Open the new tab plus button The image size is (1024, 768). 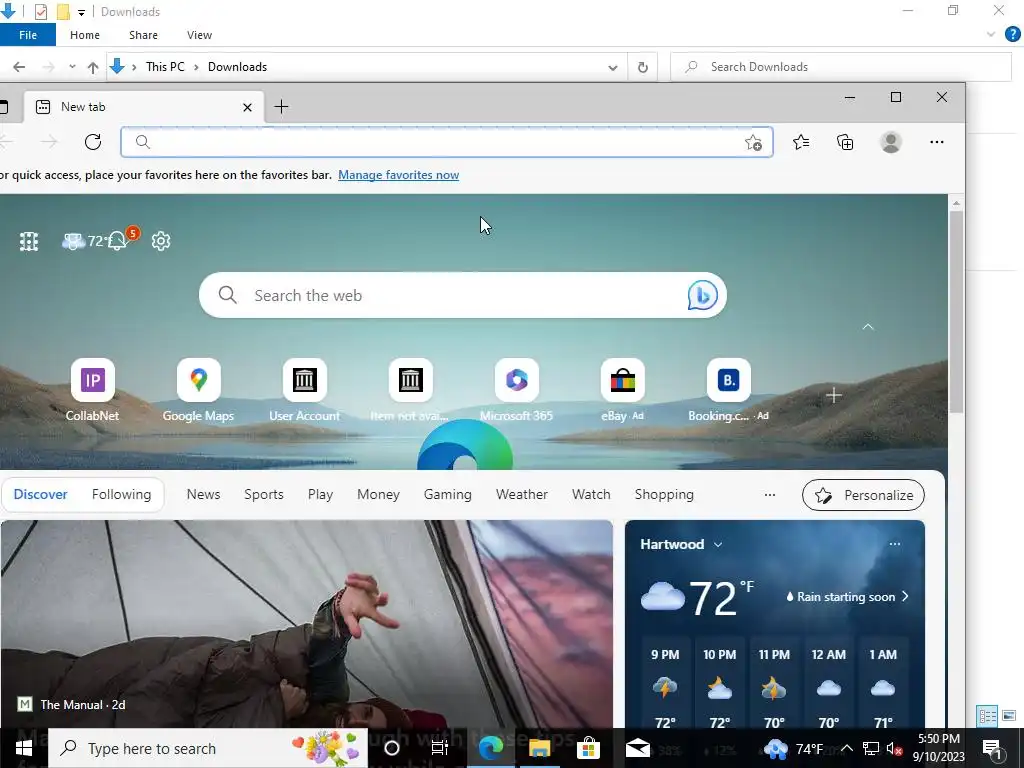pos(281,107)
